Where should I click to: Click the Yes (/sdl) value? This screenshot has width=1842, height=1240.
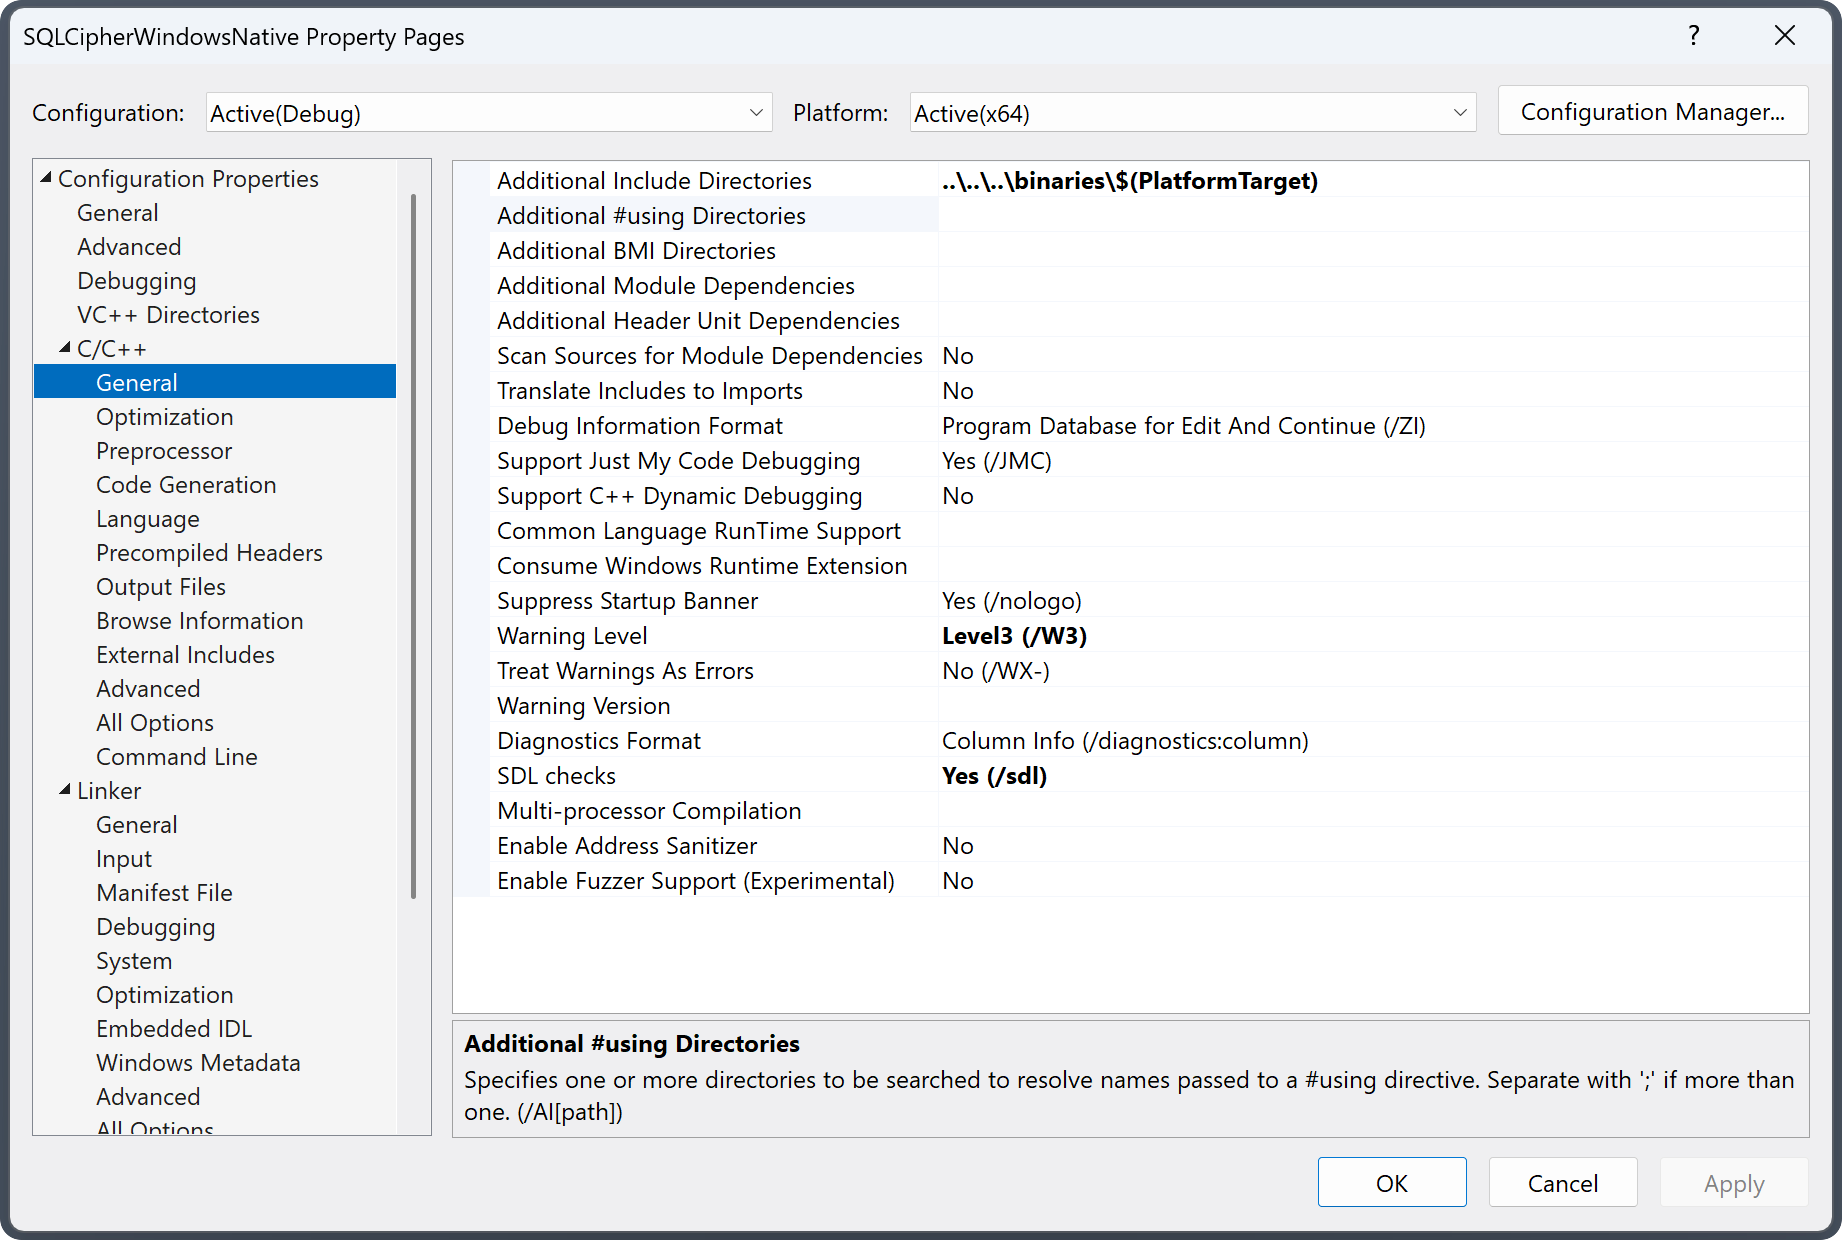(x=994, y=776)
